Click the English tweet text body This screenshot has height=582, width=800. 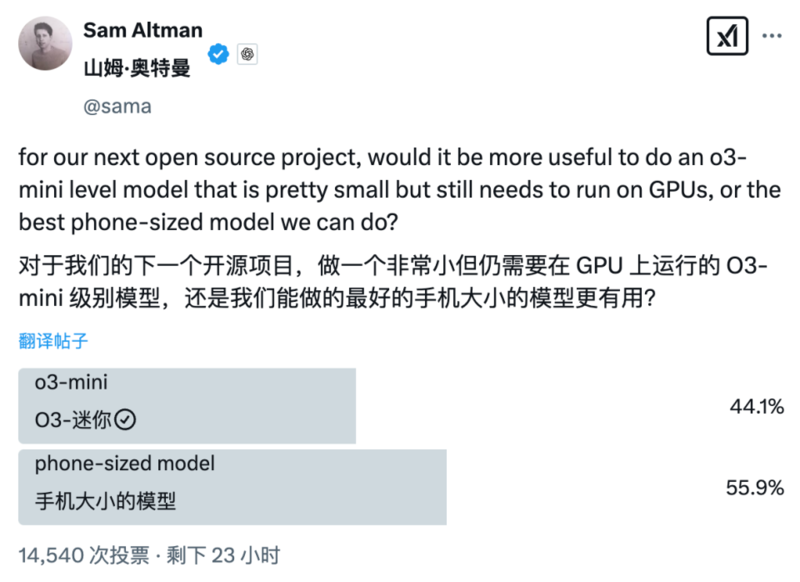[399, 190]
